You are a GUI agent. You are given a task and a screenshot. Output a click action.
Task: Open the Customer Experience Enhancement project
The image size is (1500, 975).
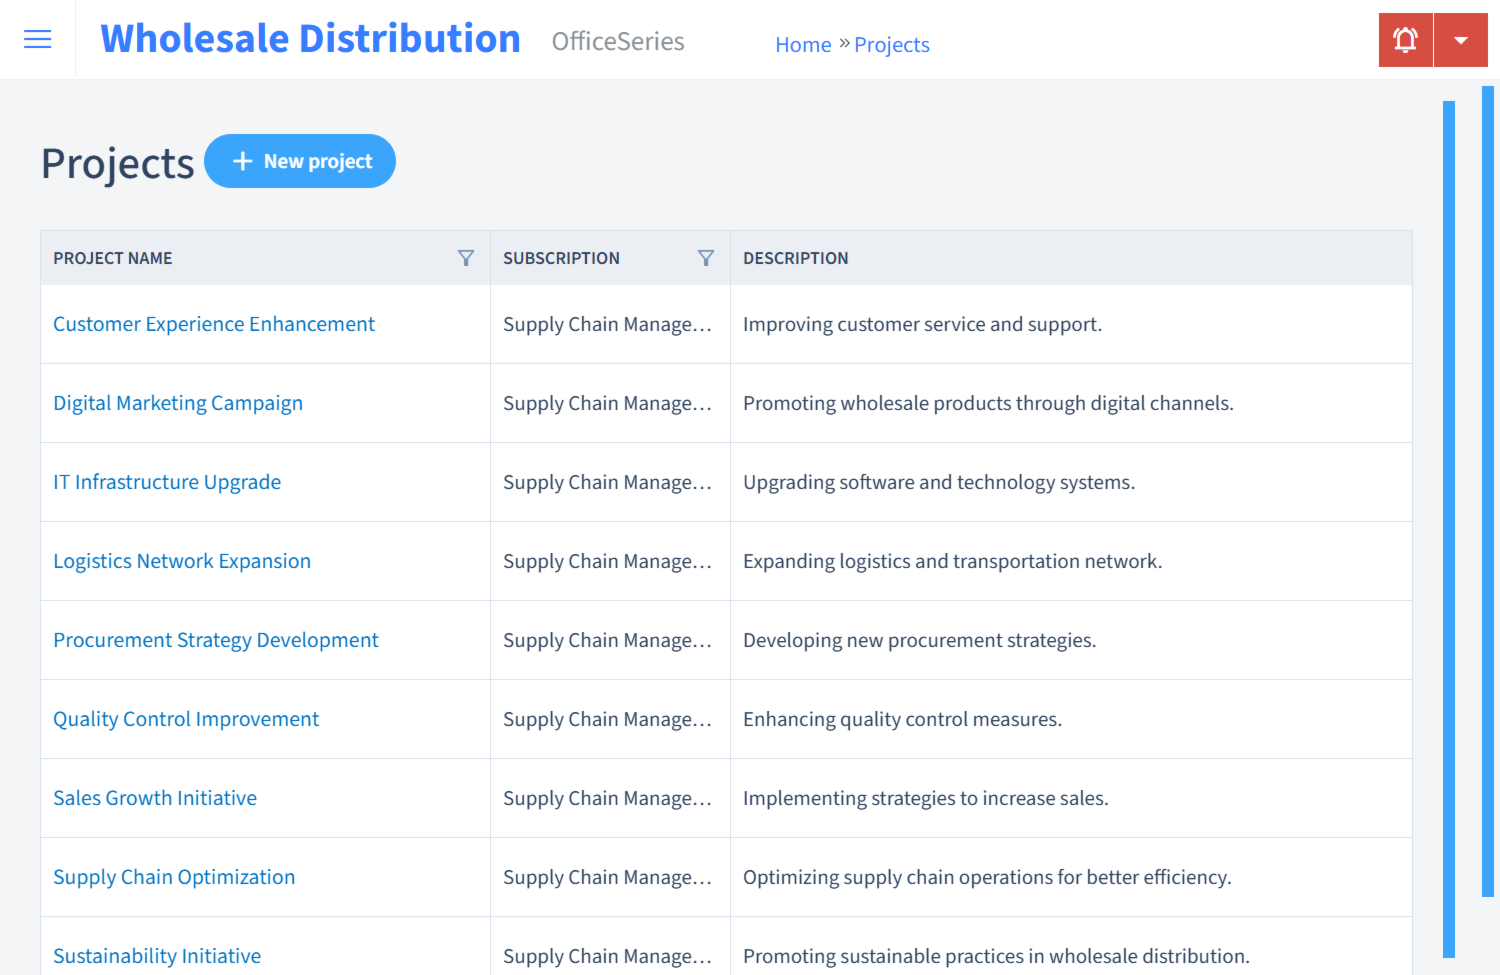click(214, 324)
